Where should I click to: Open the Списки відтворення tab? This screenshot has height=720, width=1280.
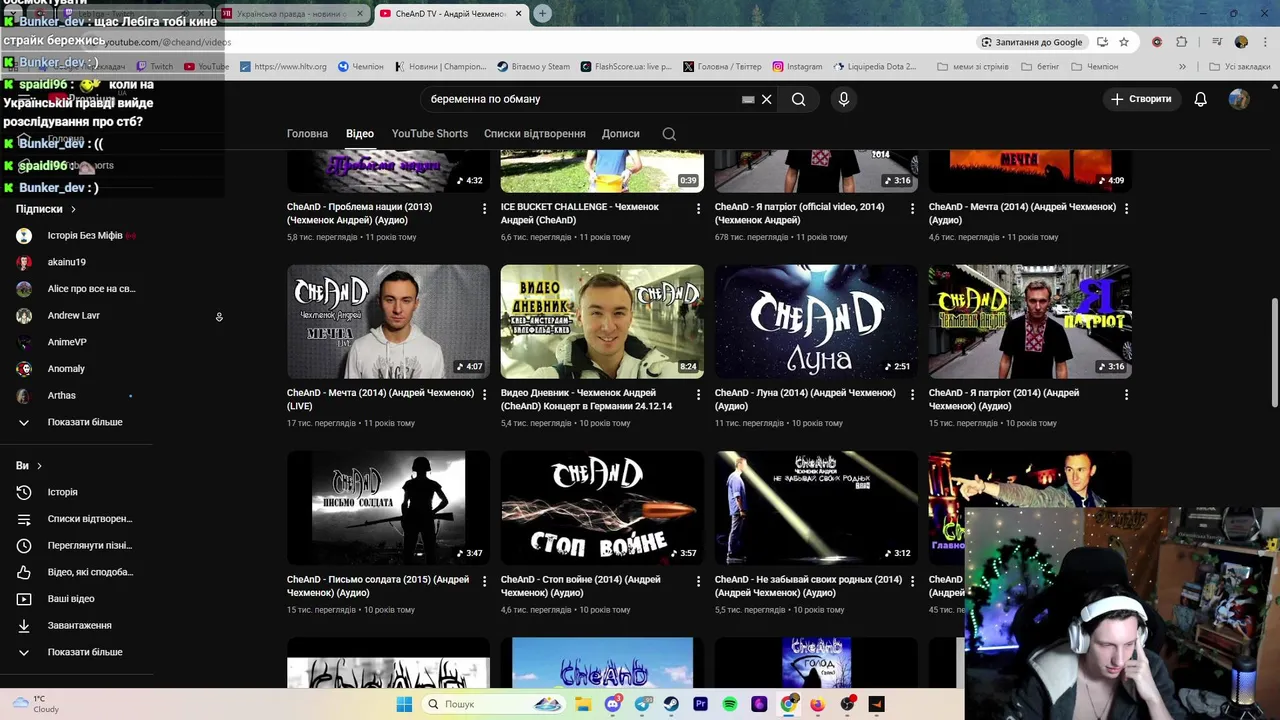point(535,134)
